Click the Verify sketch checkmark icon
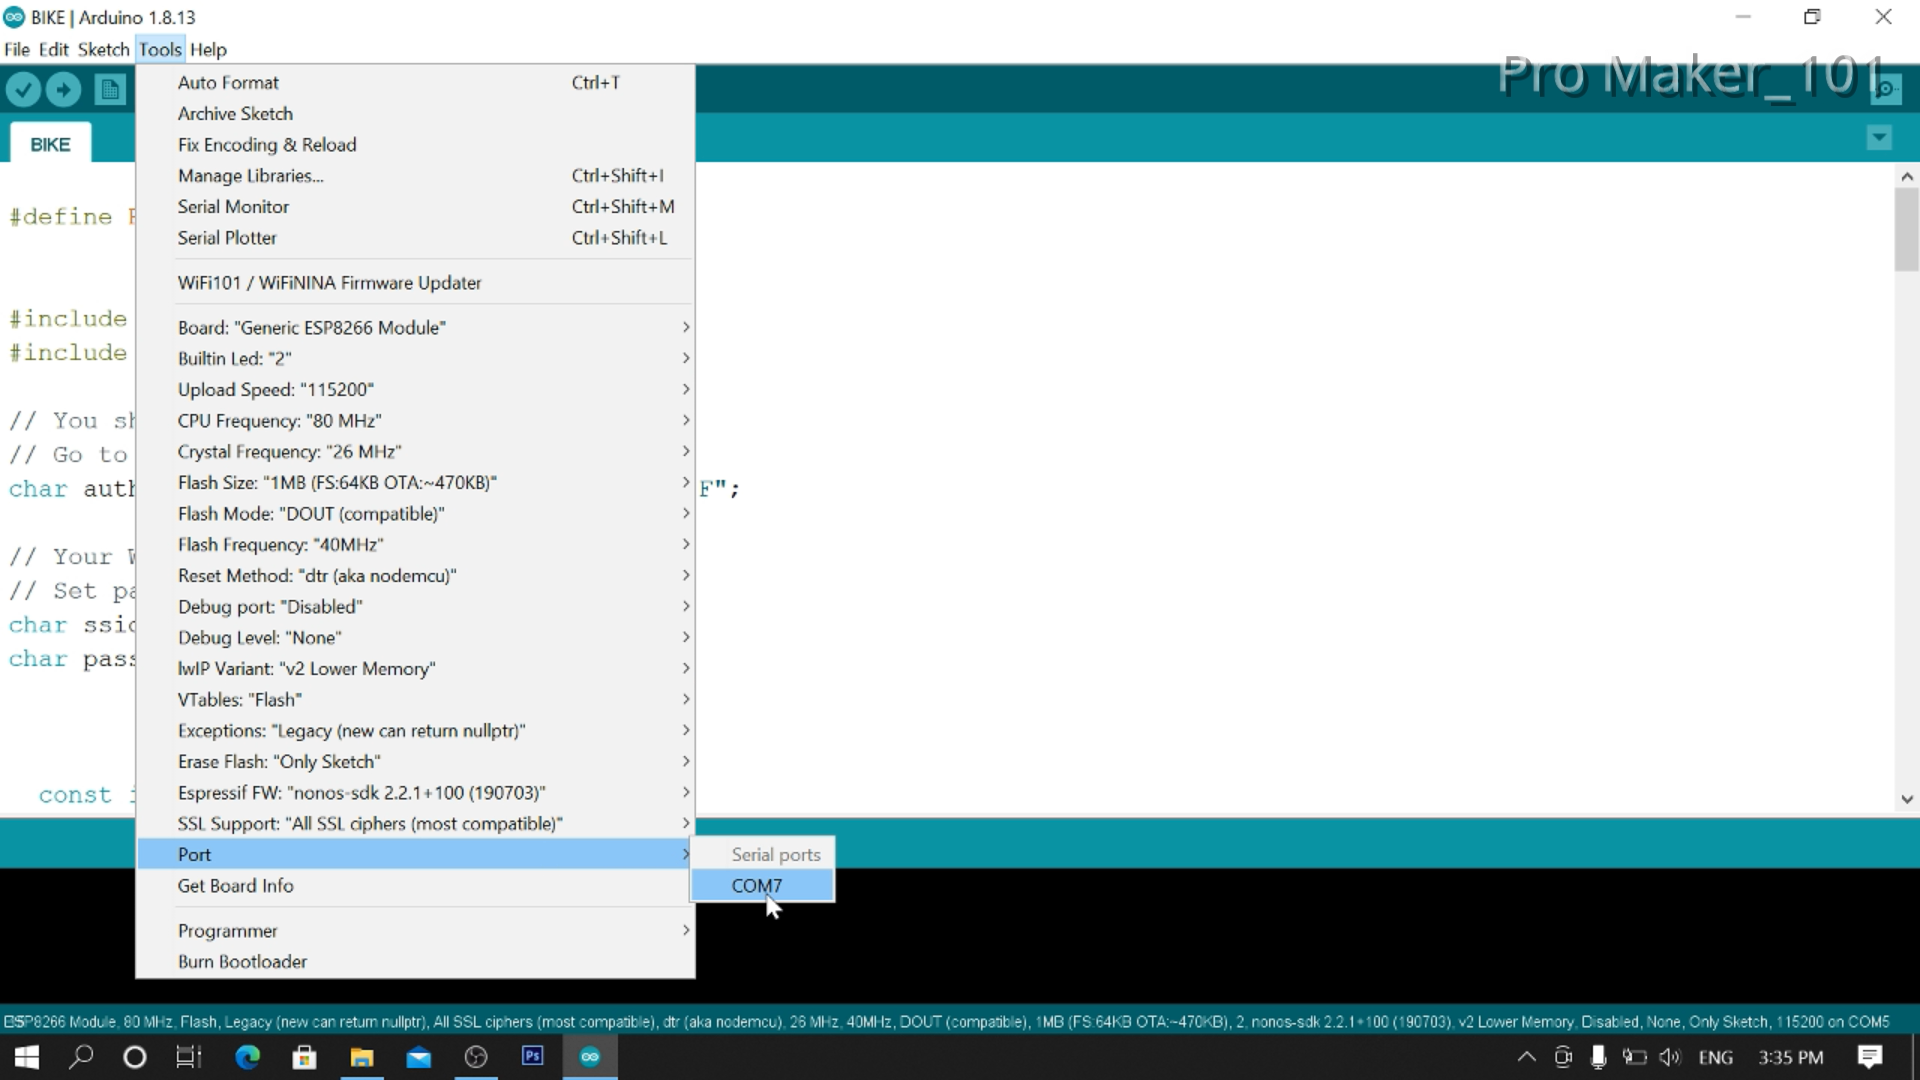1920x1080 pixels. (24, 89)
